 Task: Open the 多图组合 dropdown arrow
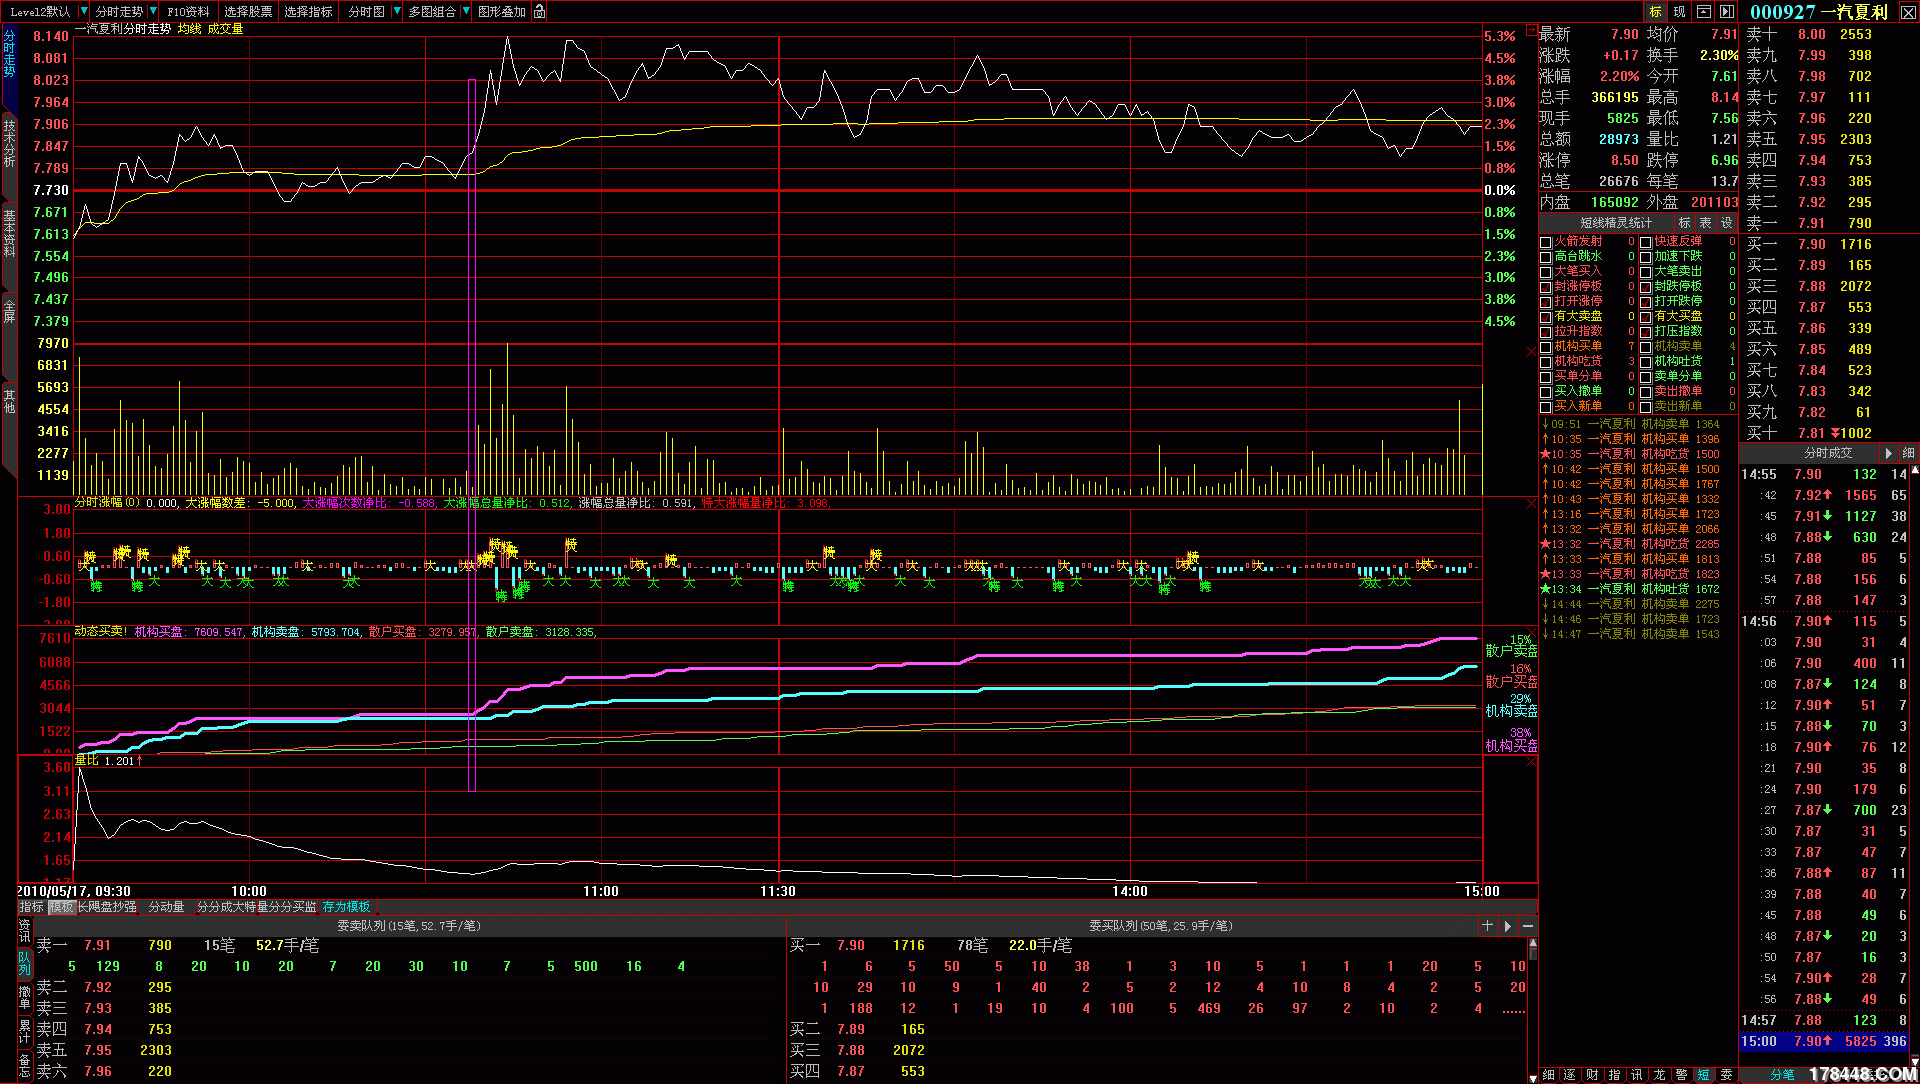(x=466, y=11)
